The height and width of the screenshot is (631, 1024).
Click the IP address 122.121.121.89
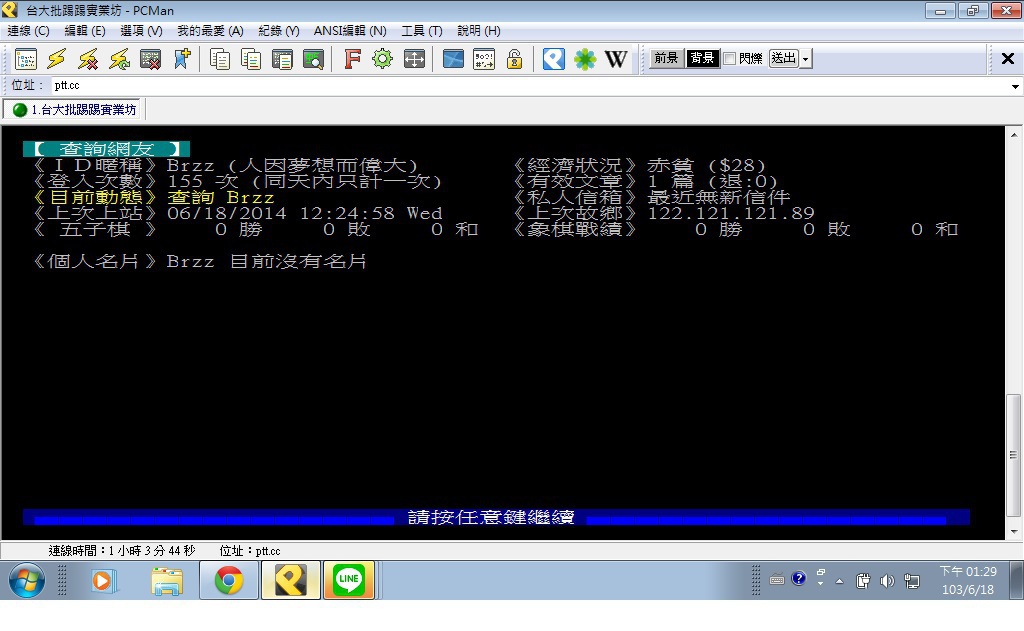click(731, 214)
